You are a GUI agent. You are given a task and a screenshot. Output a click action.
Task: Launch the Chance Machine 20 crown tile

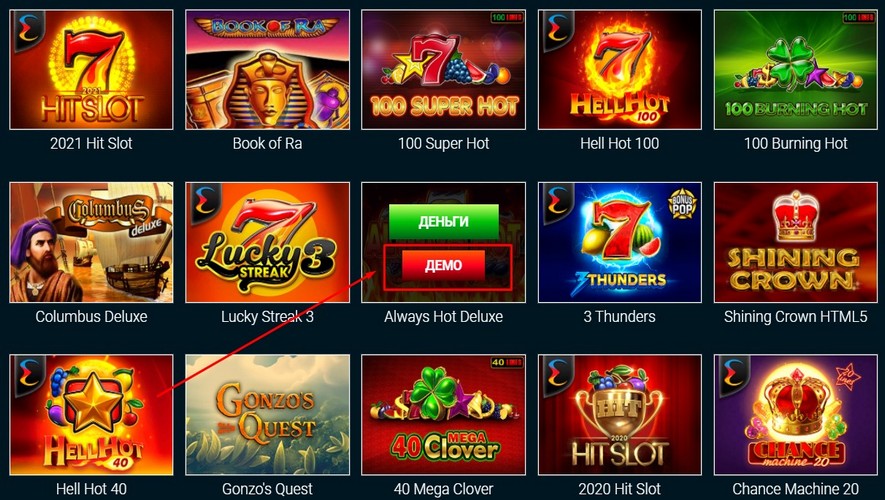pos(796,415)
